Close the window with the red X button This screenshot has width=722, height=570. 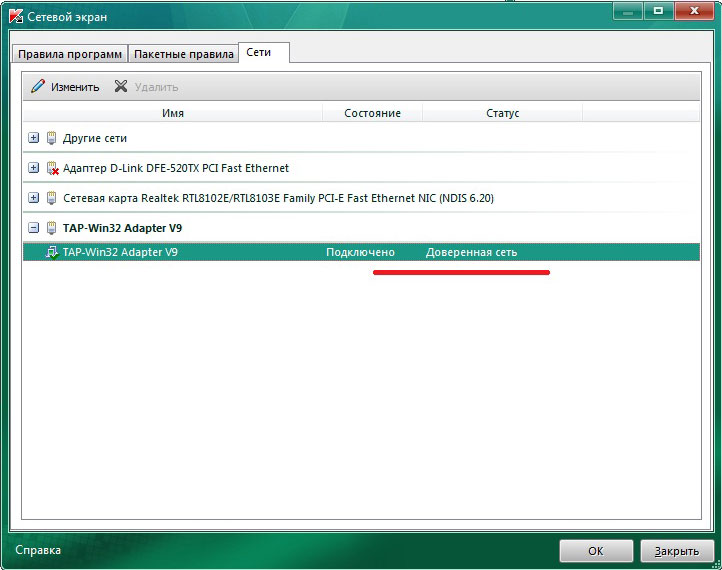click(694, 11)
